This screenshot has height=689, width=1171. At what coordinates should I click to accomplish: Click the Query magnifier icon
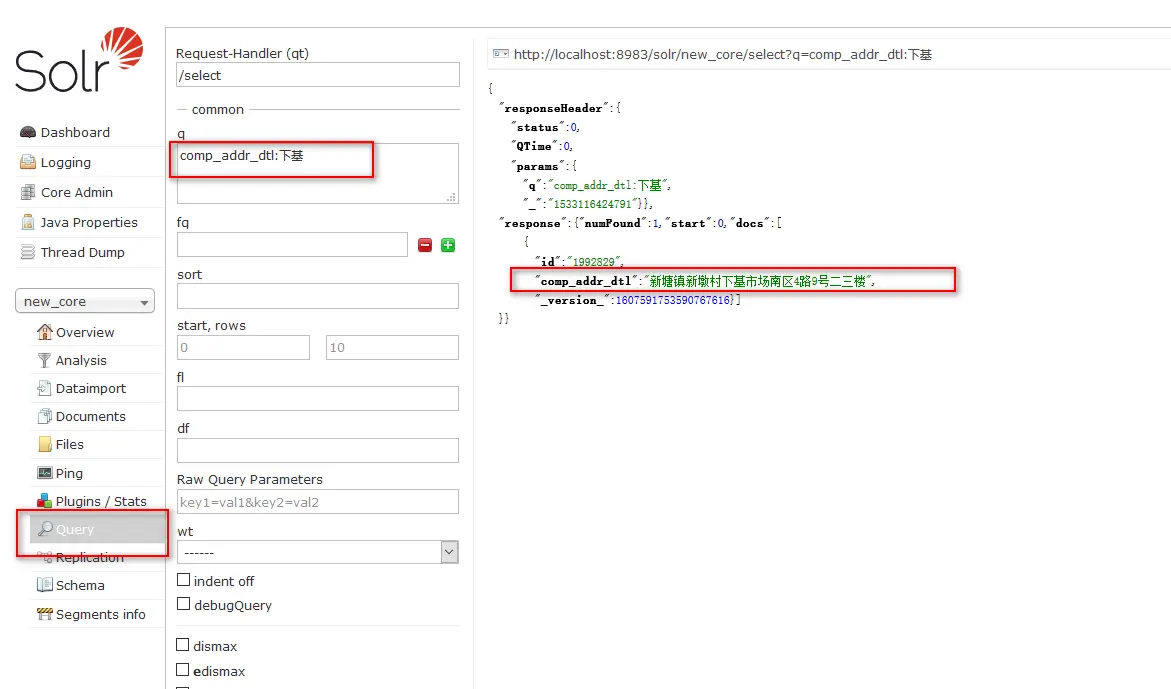[45, 529]
